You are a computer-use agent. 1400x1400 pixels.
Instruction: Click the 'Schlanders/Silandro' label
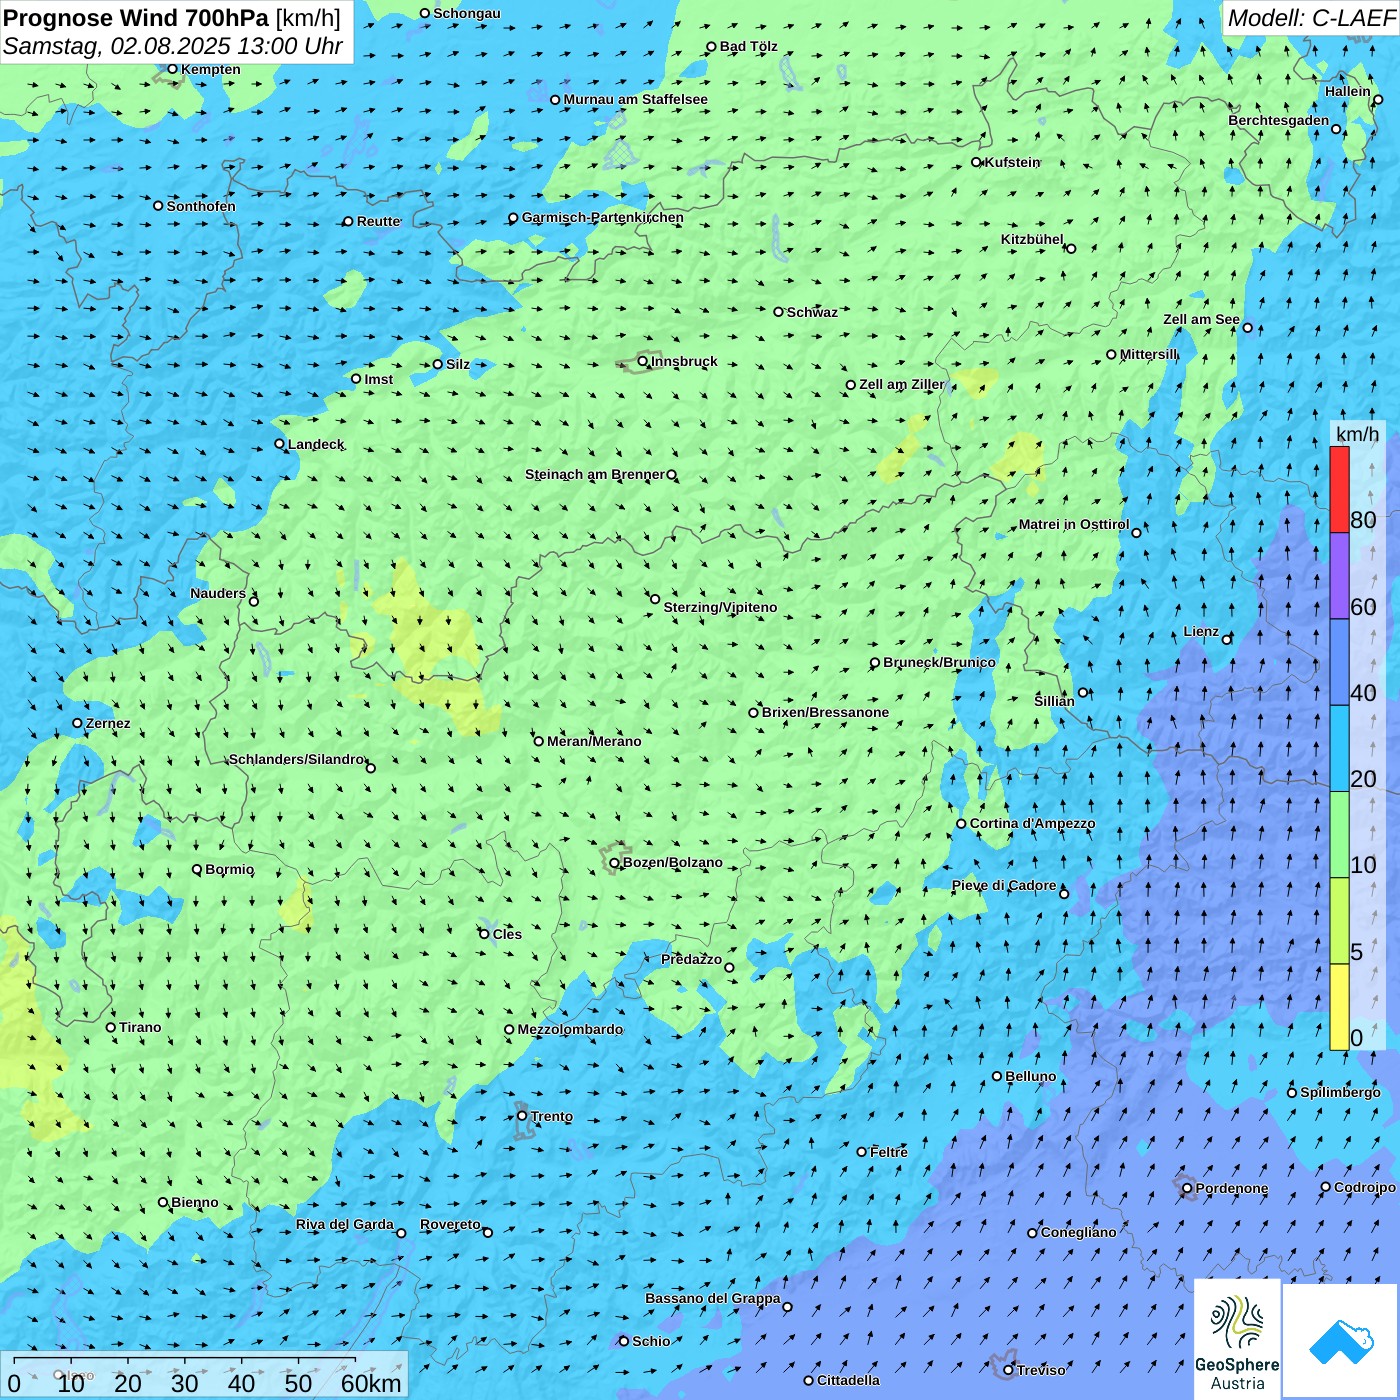[297, 759]
